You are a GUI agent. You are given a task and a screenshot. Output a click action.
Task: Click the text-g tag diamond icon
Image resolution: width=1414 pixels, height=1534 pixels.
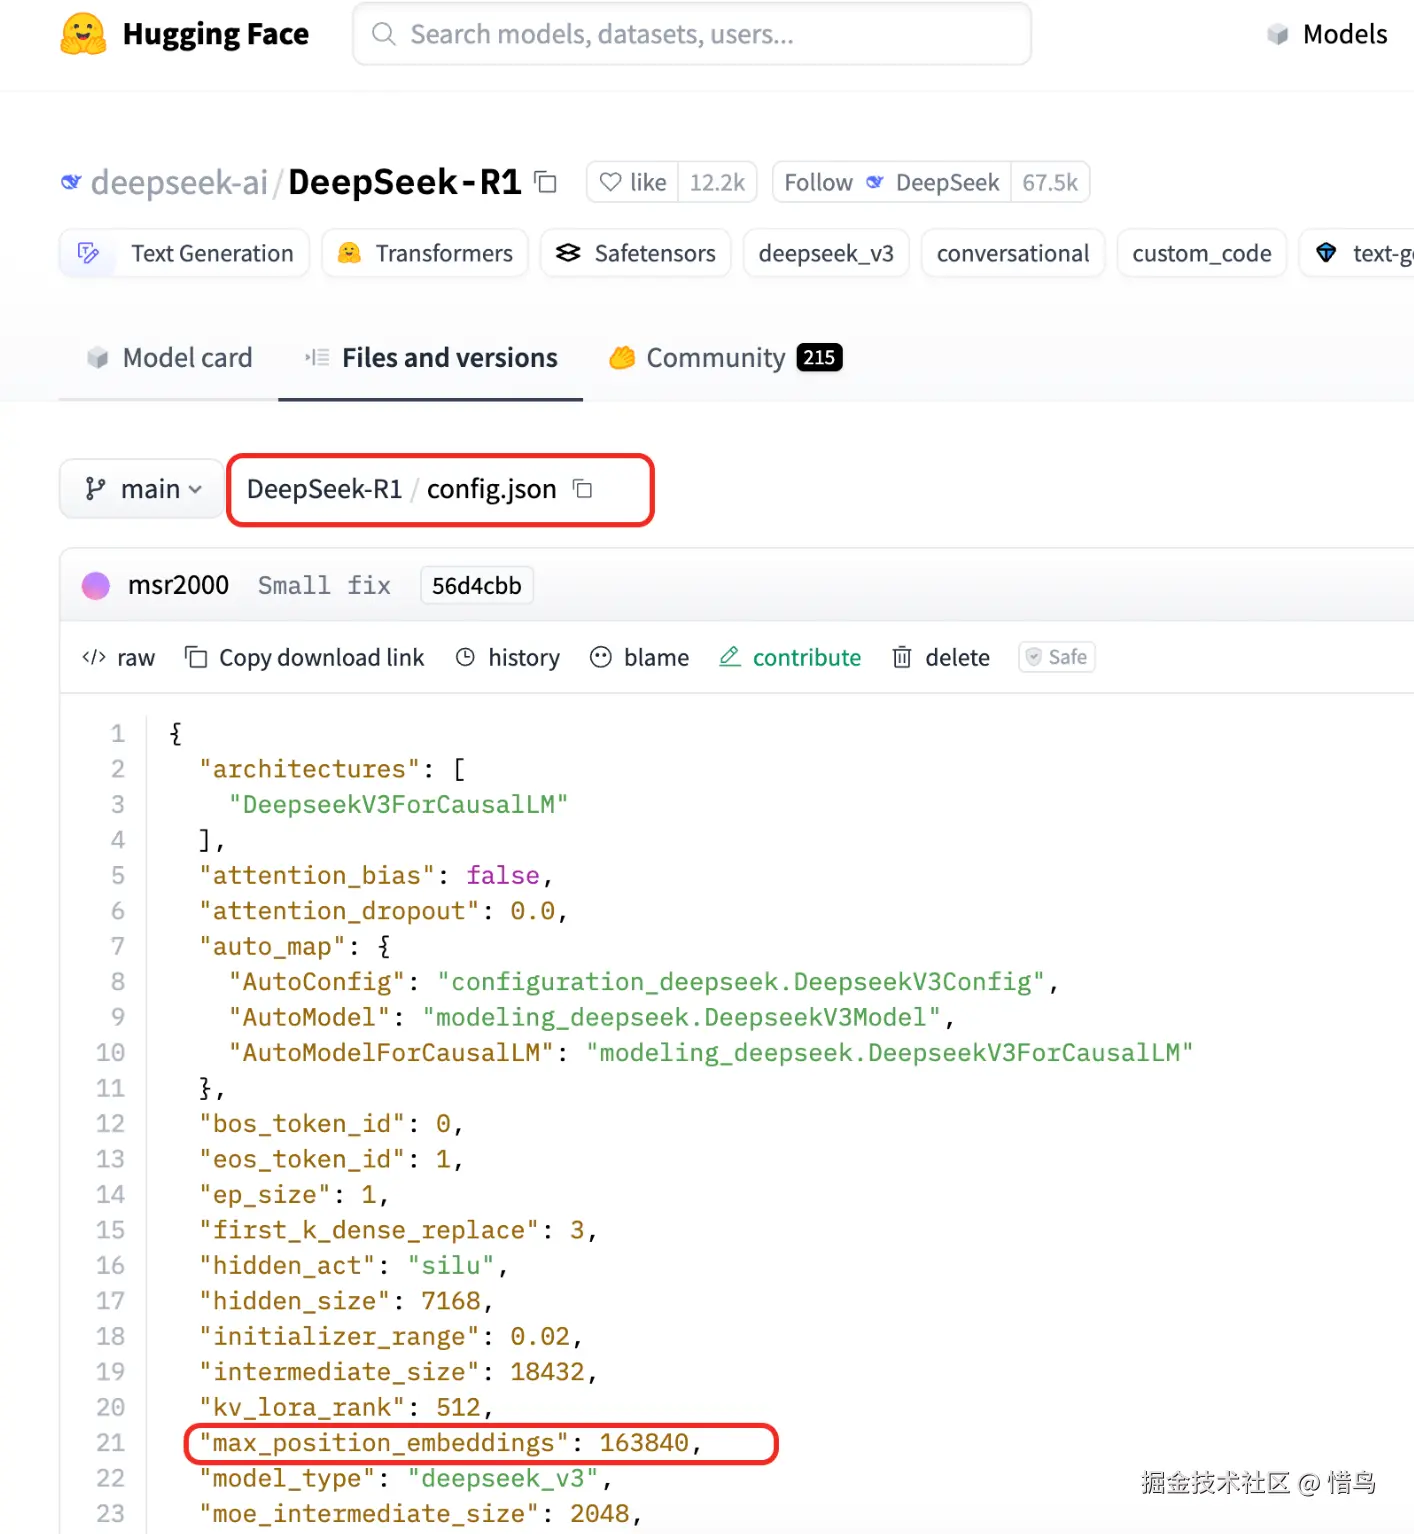[x=1326, y=253]
